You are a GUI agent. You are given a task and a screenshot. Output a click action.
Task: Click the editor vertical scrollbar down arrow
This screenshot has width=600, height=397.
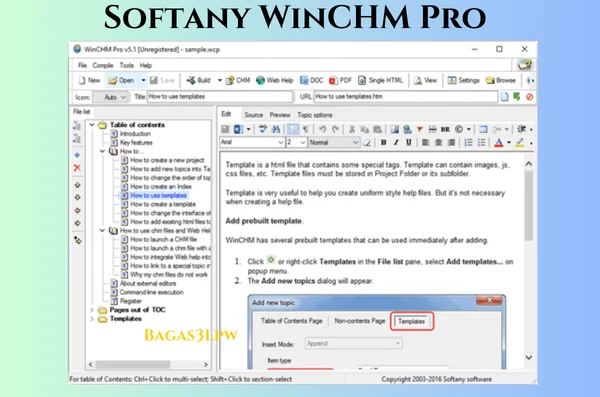(529, 358)
